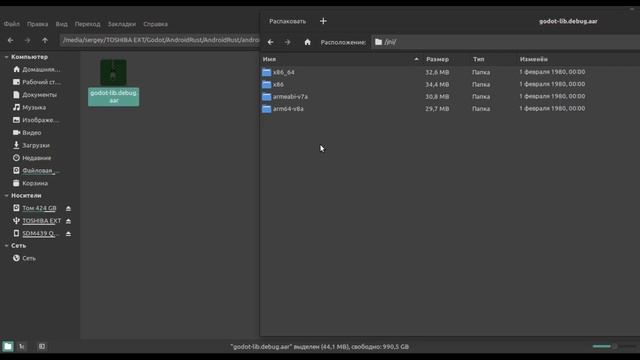Open Музыка in sidebar
This screenshot has height=360, width=640.
coord(29,107)
